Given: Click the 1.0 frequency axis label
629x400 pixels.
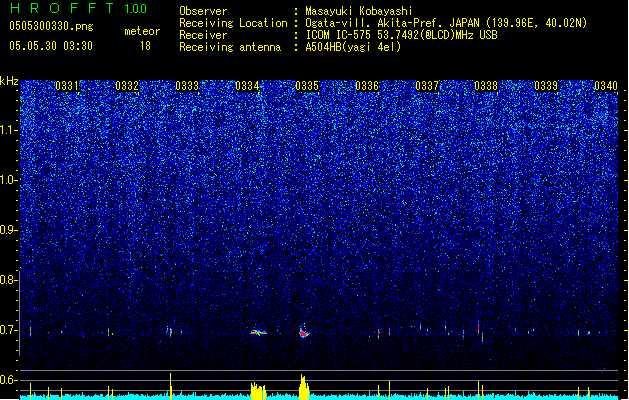Looking at the screenshot, I should 8,180.
